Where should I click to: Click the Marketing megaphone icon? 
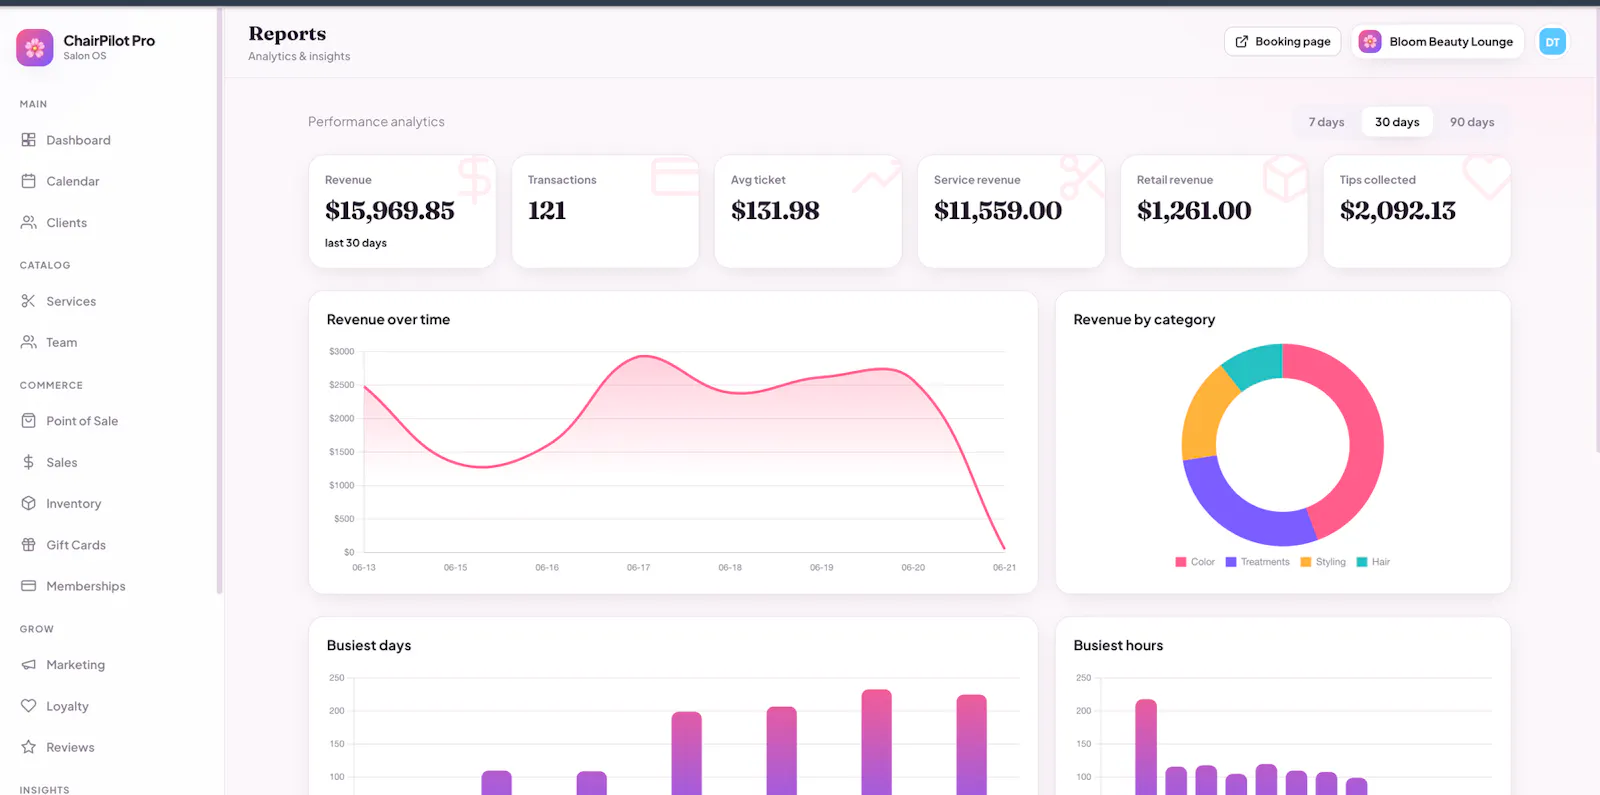click(x=29, y=665)
